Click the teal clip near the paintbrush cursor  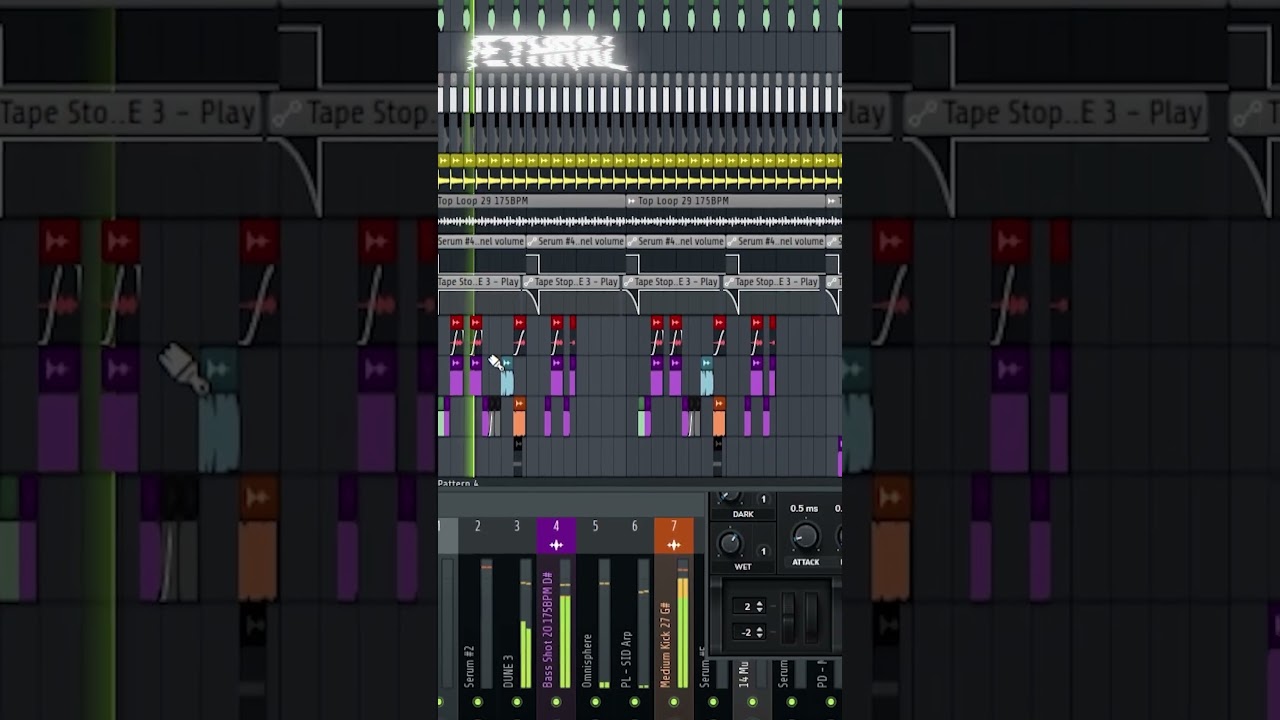507,376
